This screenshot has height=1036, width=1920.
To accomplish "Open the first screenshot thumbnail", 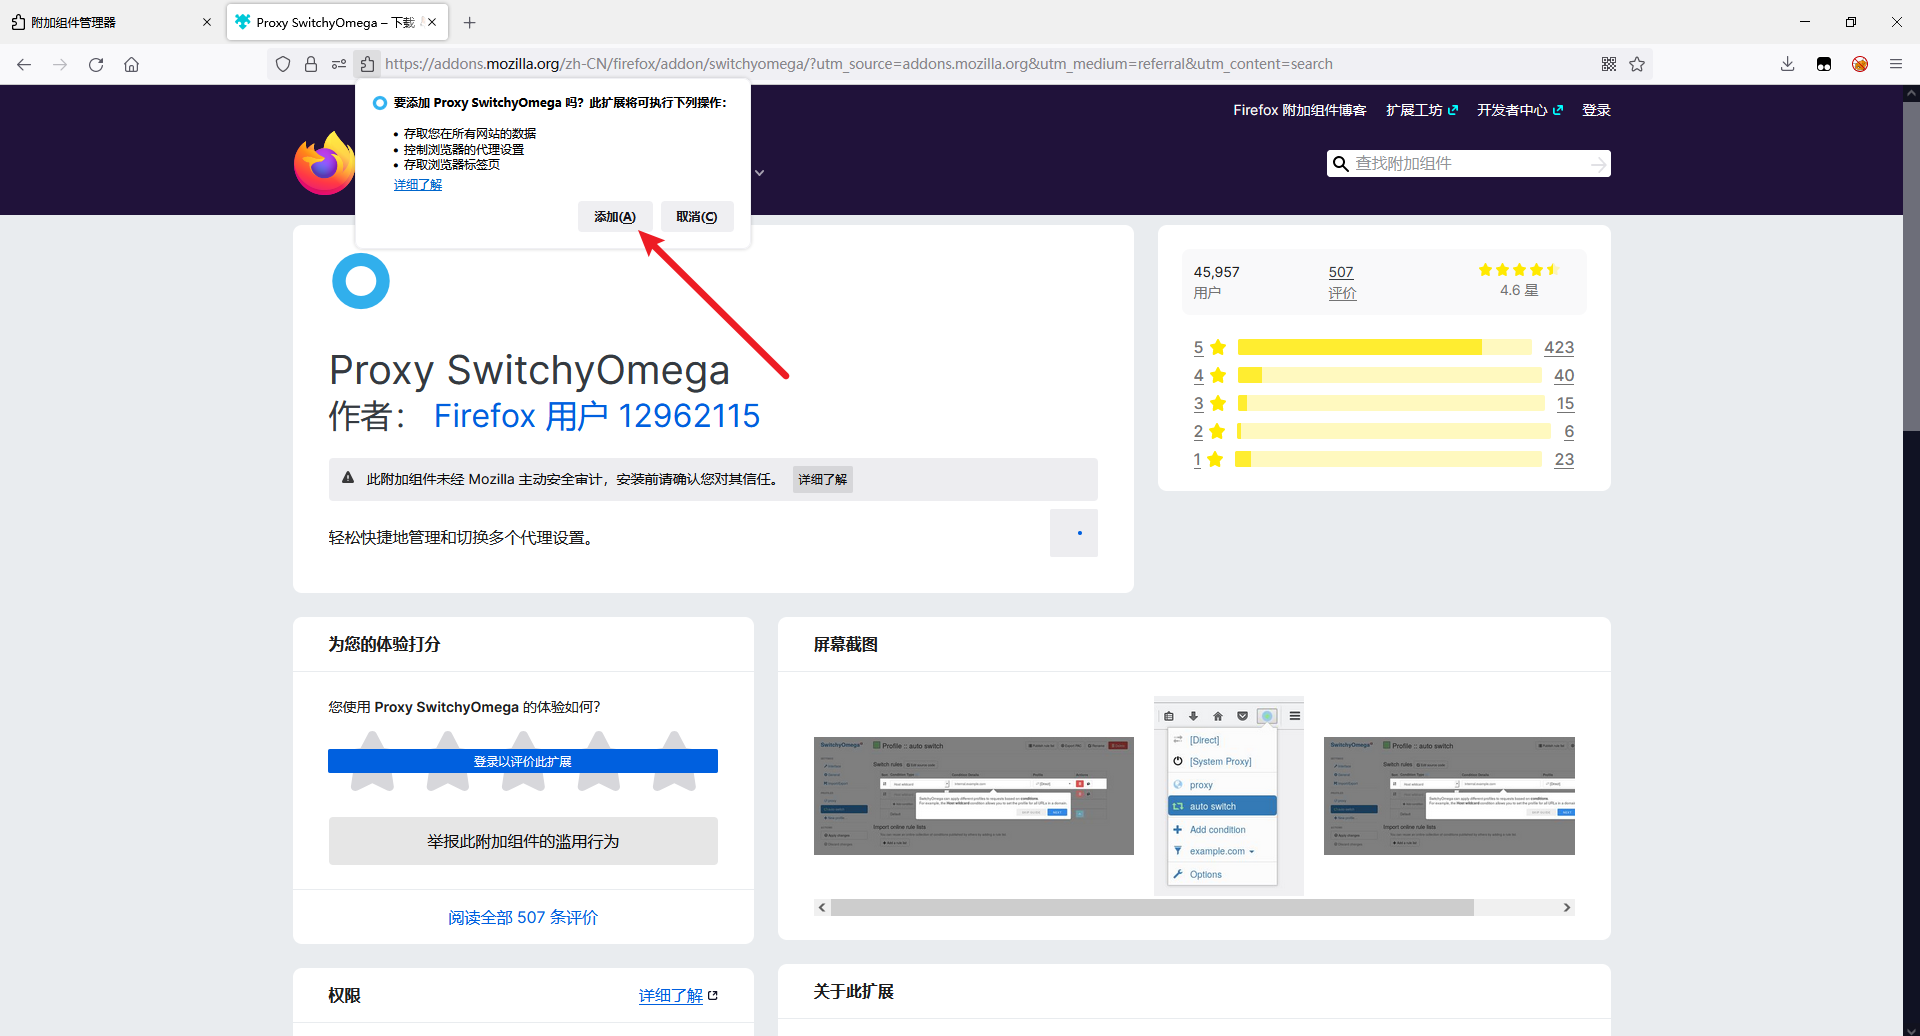I will tap(974, 796).
